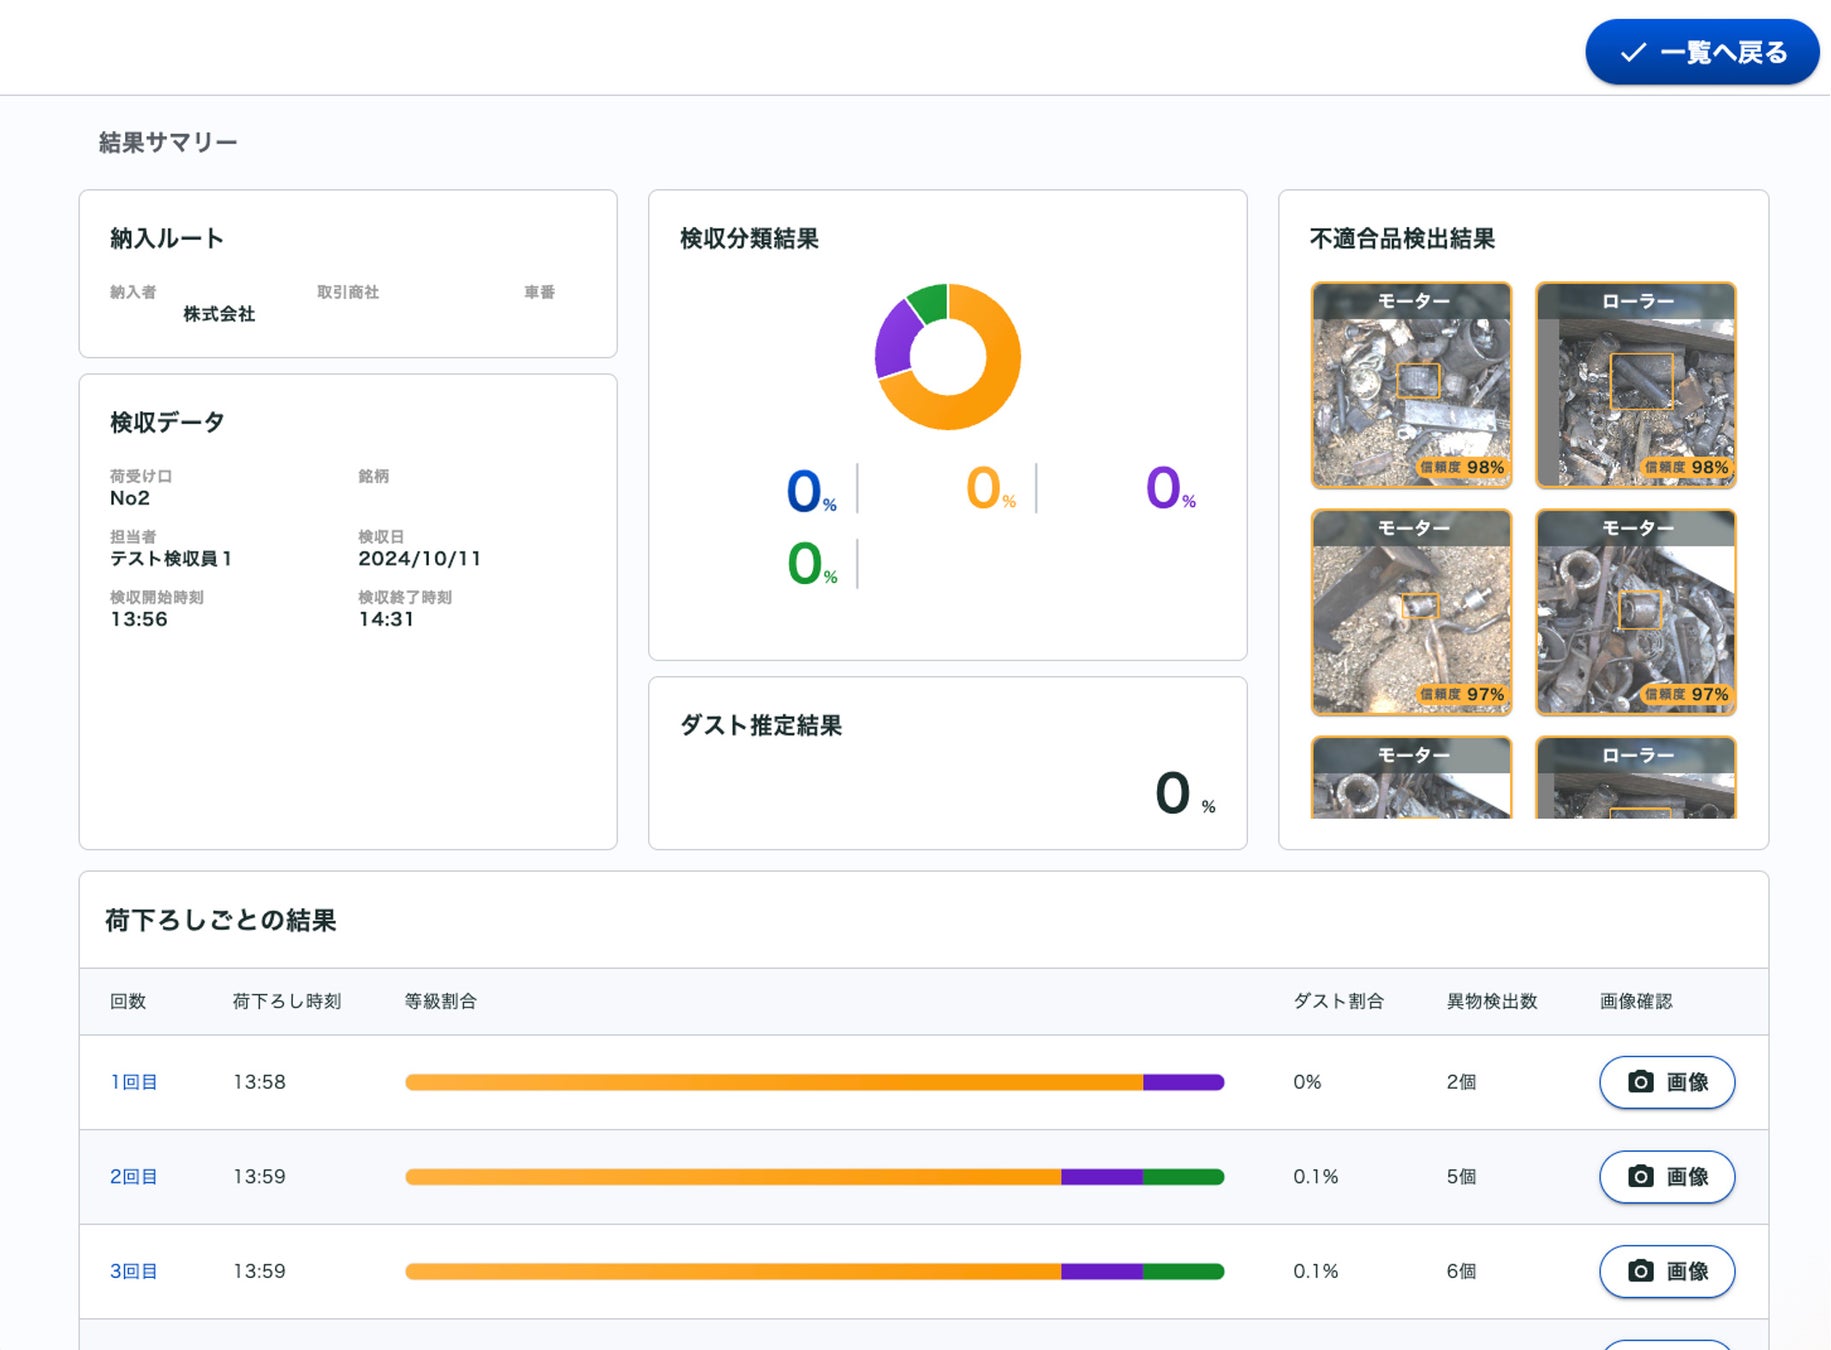Open the 2回目 unloading link
This screenshot has width=1831, height=1350.
[x=133, y=1177]
